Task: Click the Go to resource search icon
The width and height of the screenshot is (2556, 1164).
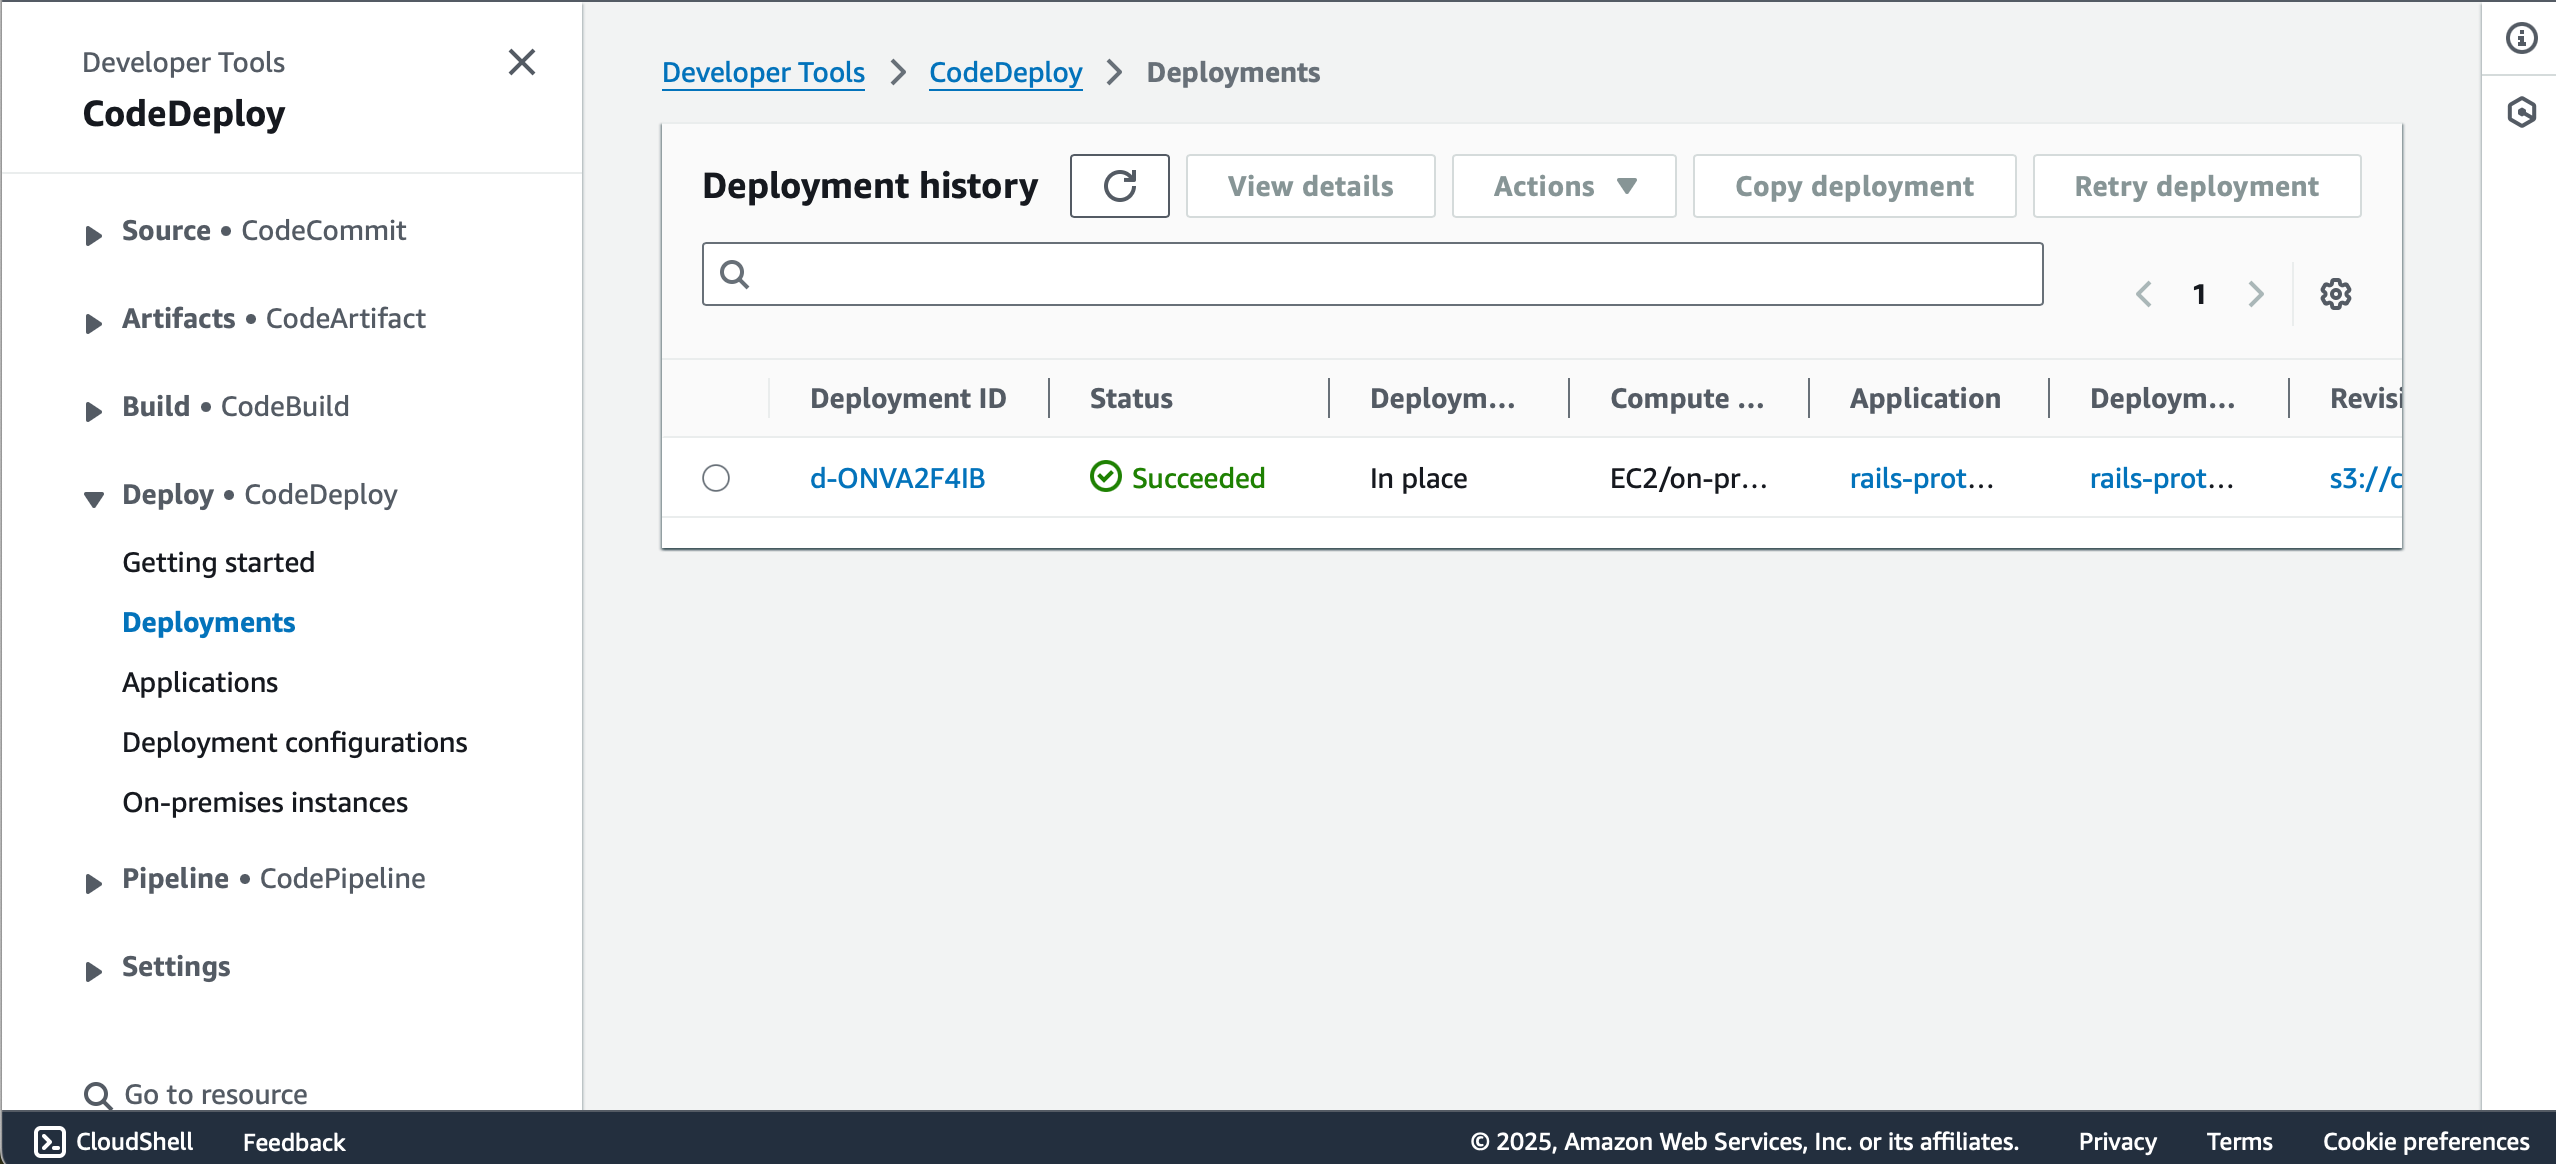Action: 97,1095
